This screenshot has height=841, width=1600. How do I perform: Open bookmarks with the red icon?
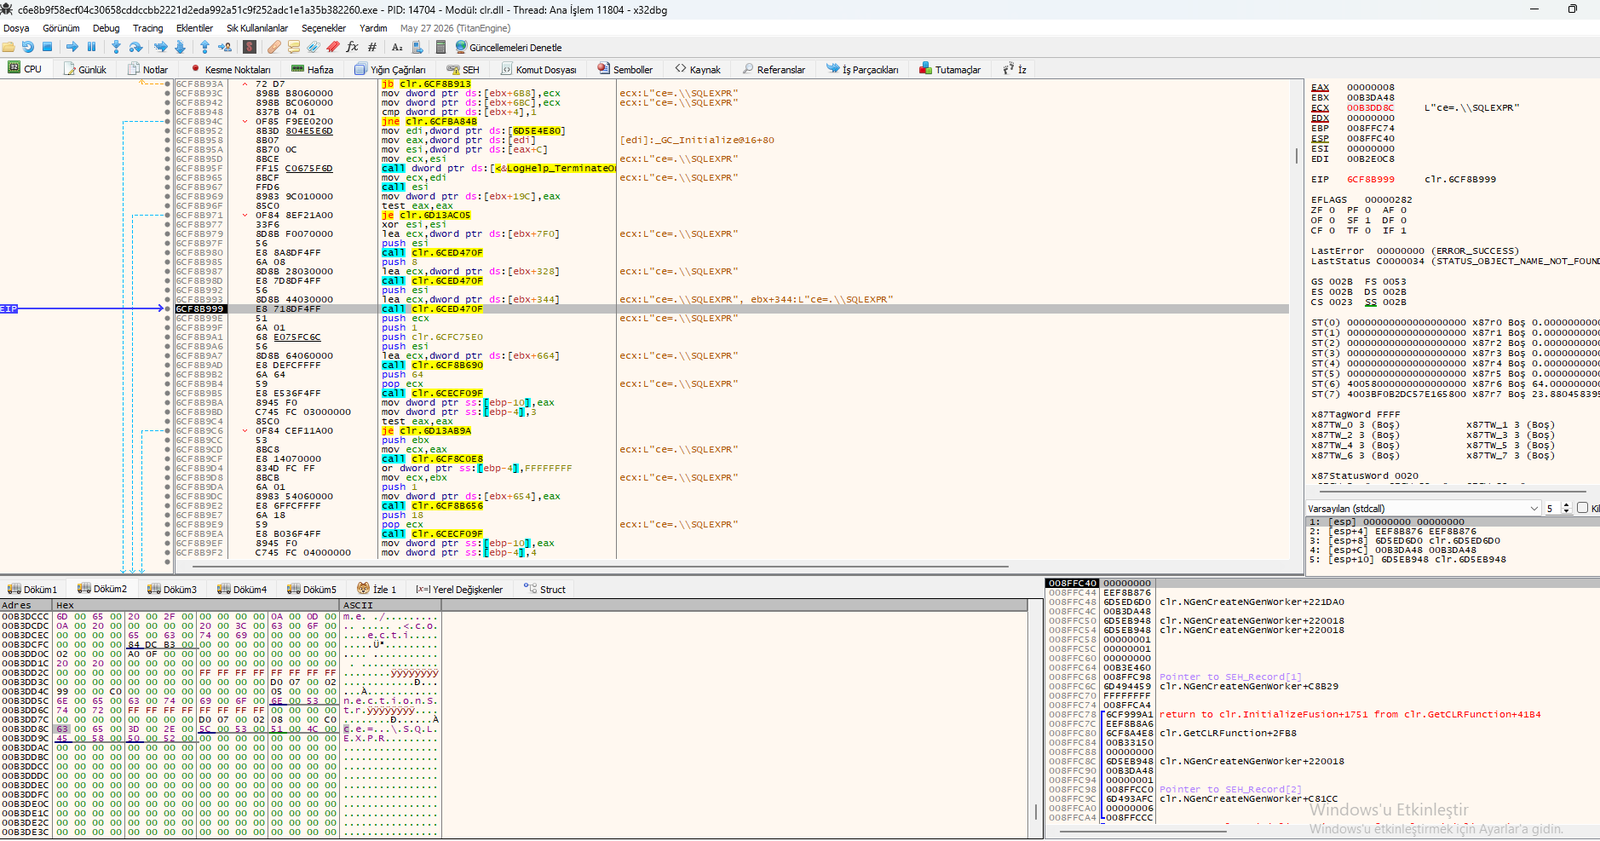pos(332,47)
